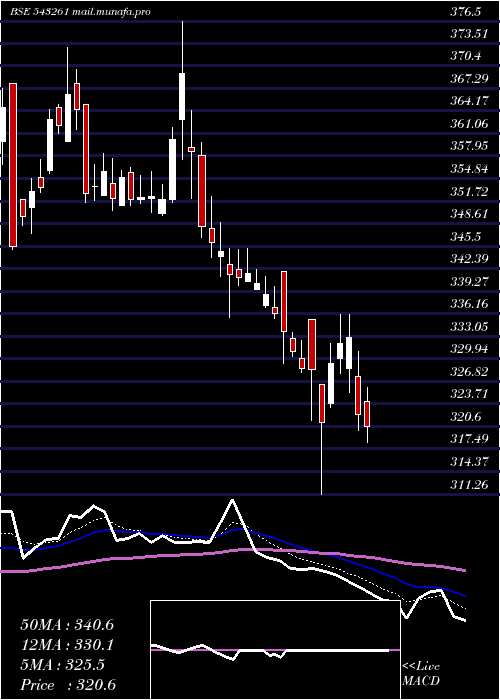
Task: Click inside the MACD indicator box
Action: tap(275, 650)
